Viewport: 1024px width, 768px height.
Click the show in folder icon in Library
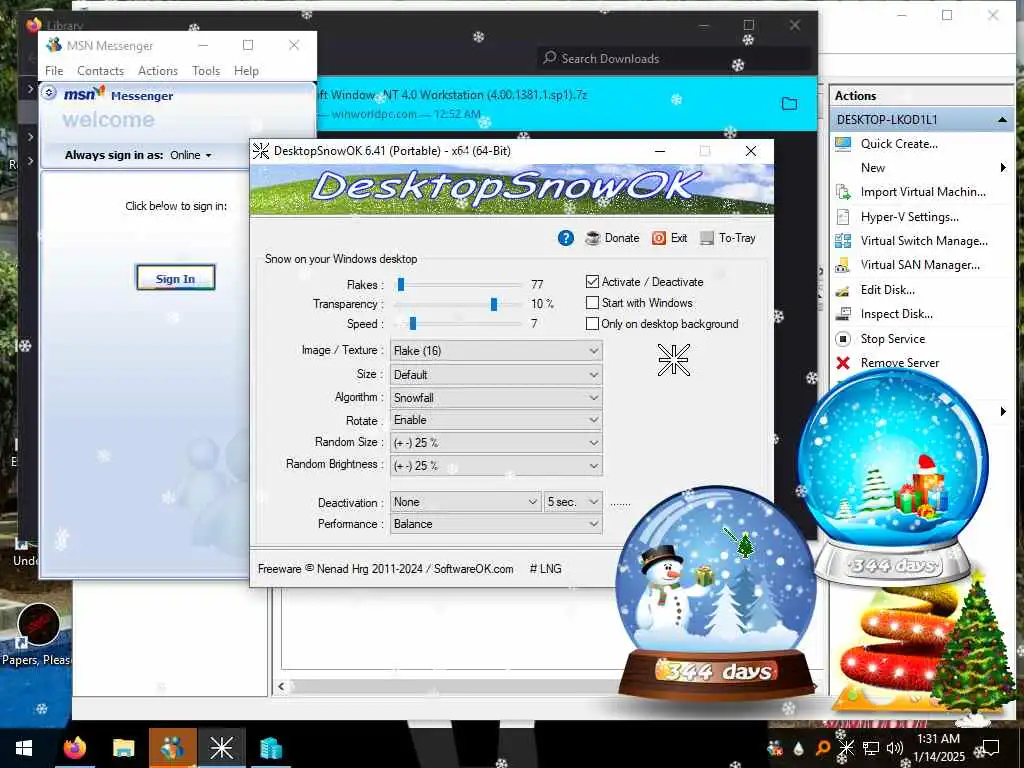pyautogui.click(x=790, y=103)
